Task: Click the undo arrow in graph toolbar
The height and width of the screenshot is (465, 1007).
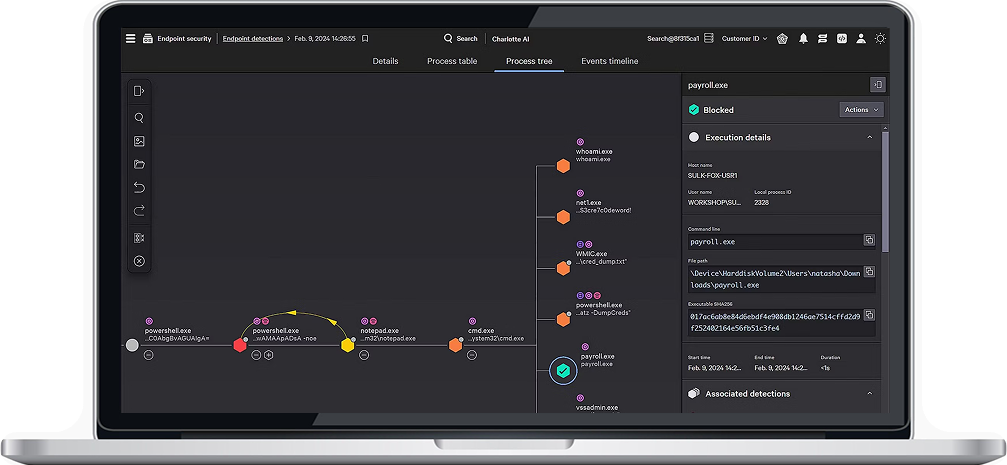Action: tap(139, 187)
